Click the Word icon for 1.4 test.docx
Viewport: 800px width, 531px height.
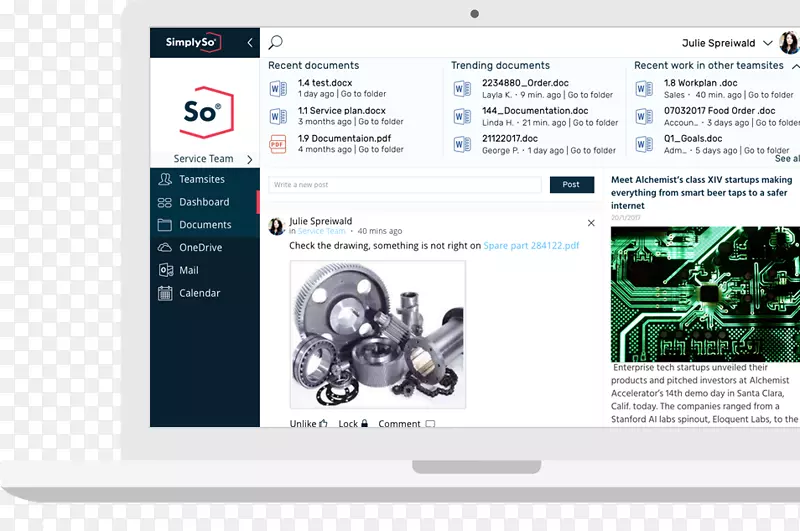pyautogui.click(x=278, y=89)
